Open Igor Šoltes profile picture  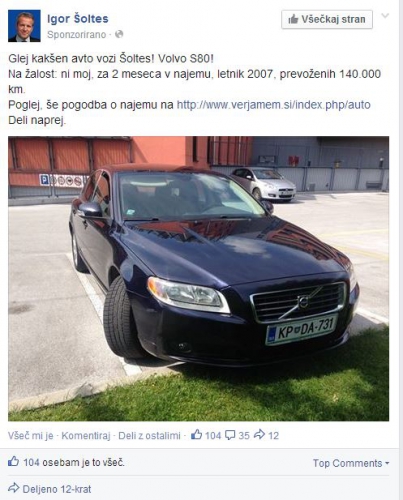click(x=24, y=26)
